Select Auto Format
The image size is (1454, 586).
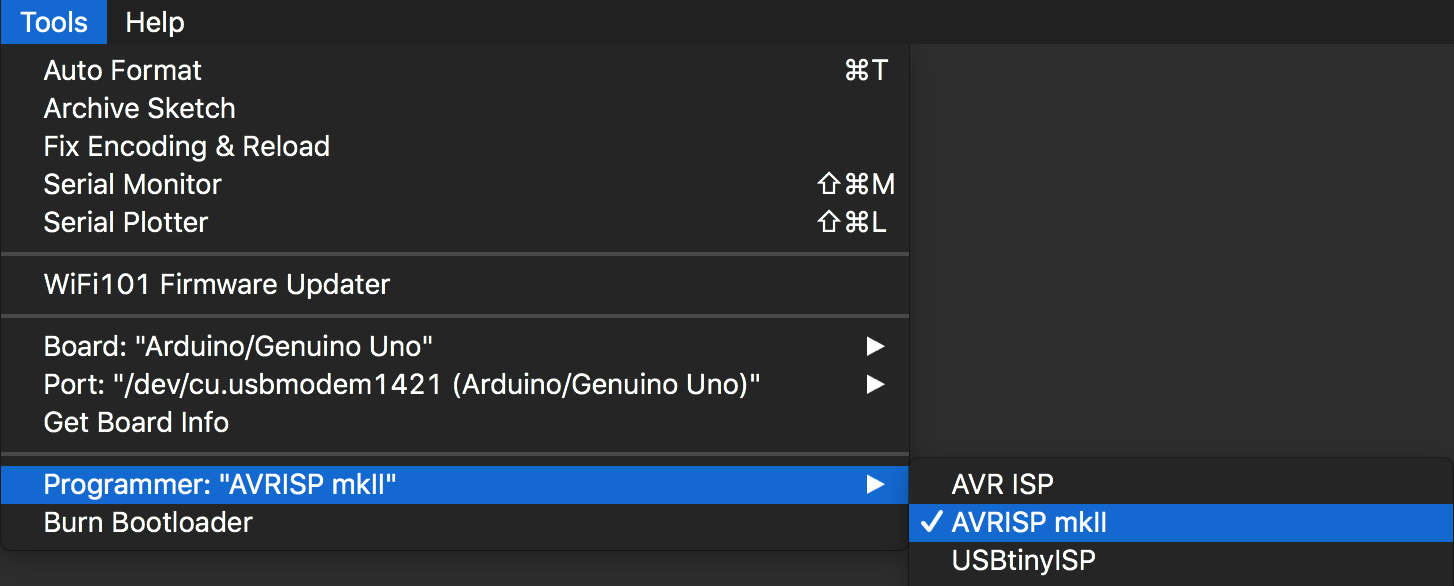click(x=121, y=70)
